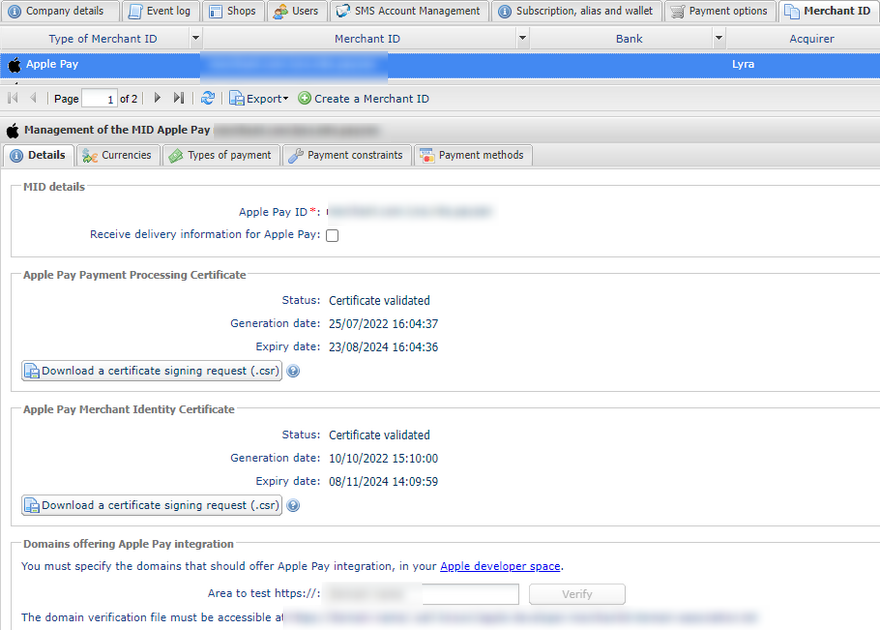The width and height of the screenshot is (880, 630).
Task: Click generation date 25/07/2022 16:04:37
Action: pyautogui.click(x=383, y=324)
